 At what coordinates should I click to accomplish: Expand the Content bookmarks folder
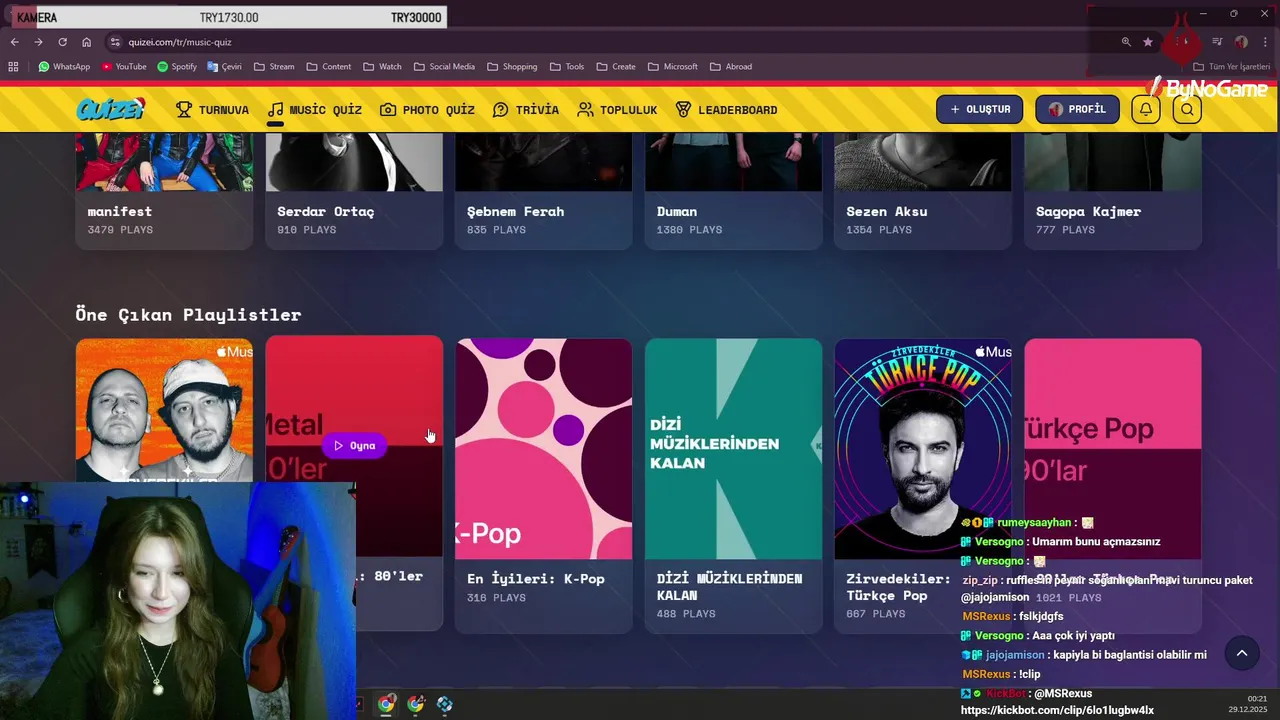tap(329, 67)
